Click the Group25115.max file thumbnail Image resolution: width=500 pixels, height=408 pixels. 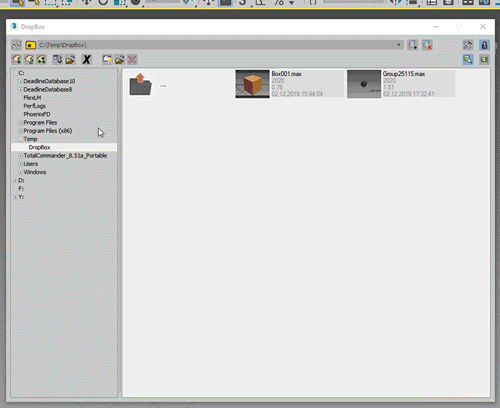(x=364, y=84)
